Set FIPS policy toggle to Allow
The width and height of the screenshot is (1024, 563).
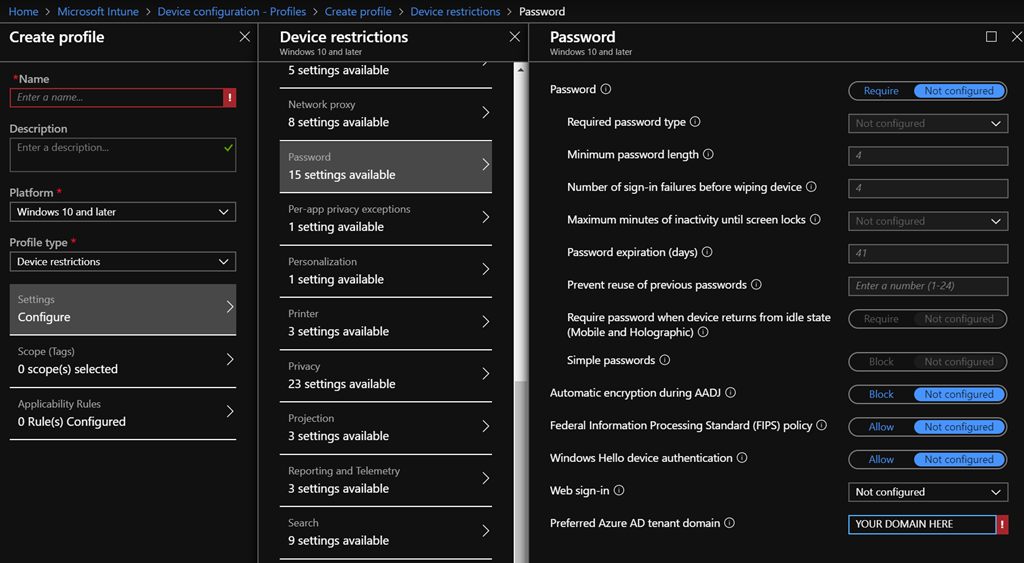881,427
